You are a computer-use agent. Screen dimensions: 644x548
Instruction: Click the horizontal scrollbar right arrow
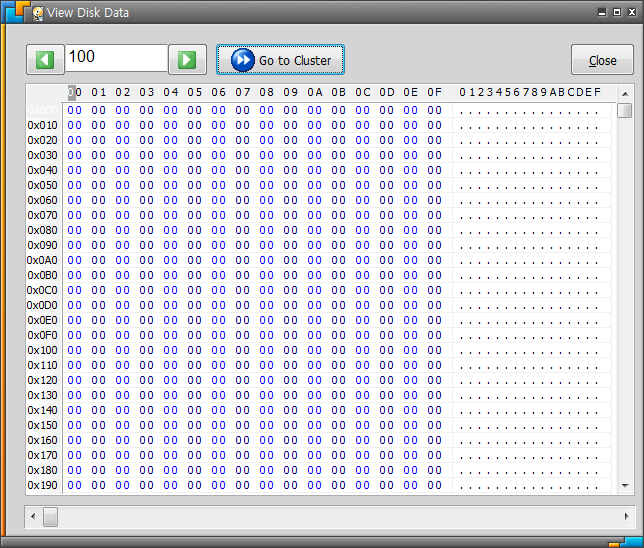click(x=625, y=517)
